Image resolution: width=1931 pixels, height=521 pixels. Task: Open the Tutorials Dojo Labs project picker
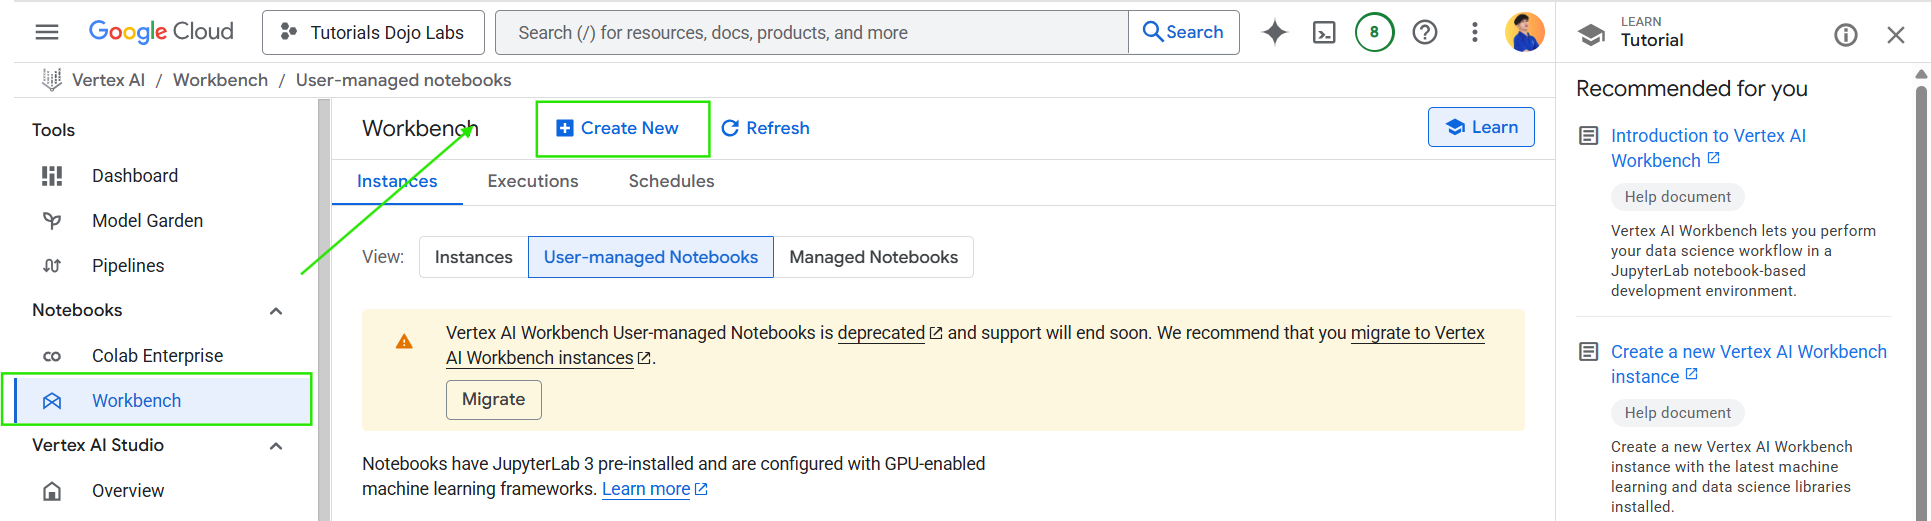coord(373,32)
